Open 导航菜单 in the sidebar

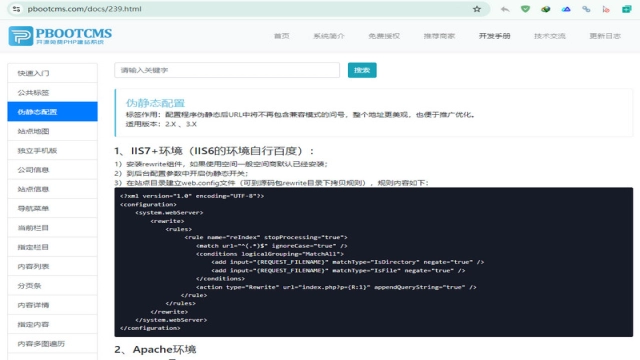coord(53,209)
